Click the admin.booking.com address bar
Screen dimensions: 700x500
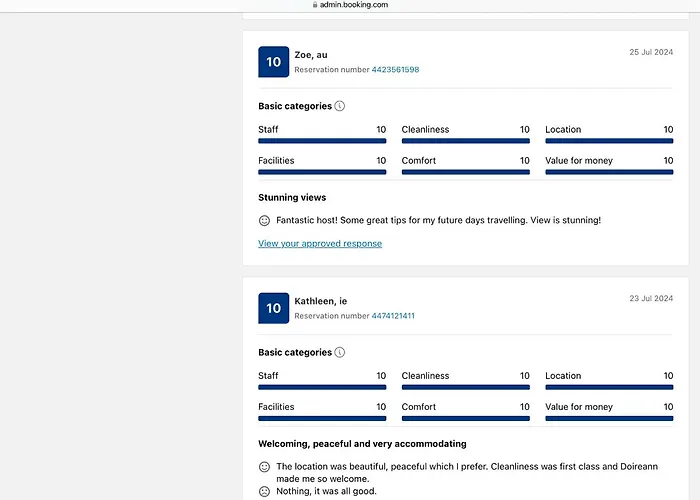(352, 5)
